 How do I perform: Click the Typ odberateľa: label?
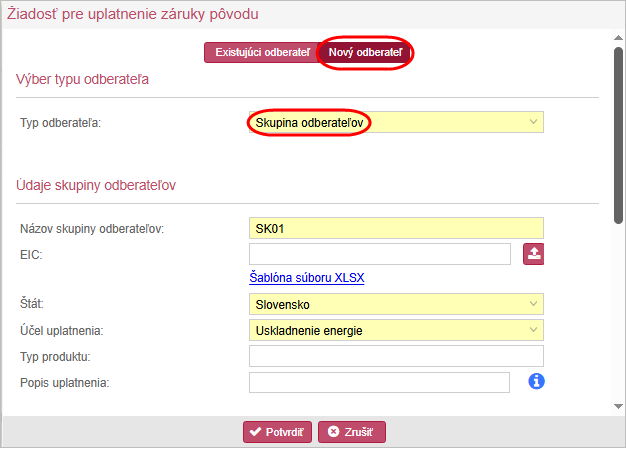[60, 123]
